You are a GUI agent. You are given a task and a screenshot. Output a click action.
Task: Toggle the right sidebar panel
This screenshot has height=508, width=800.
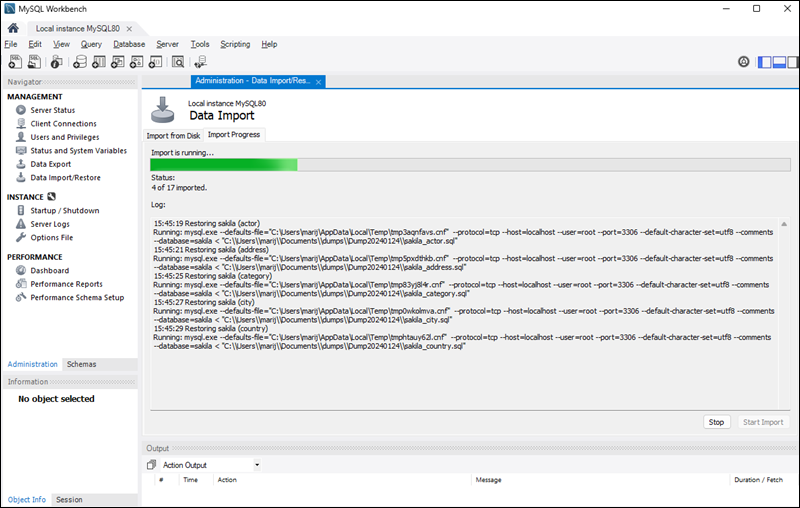click(793, 62)
